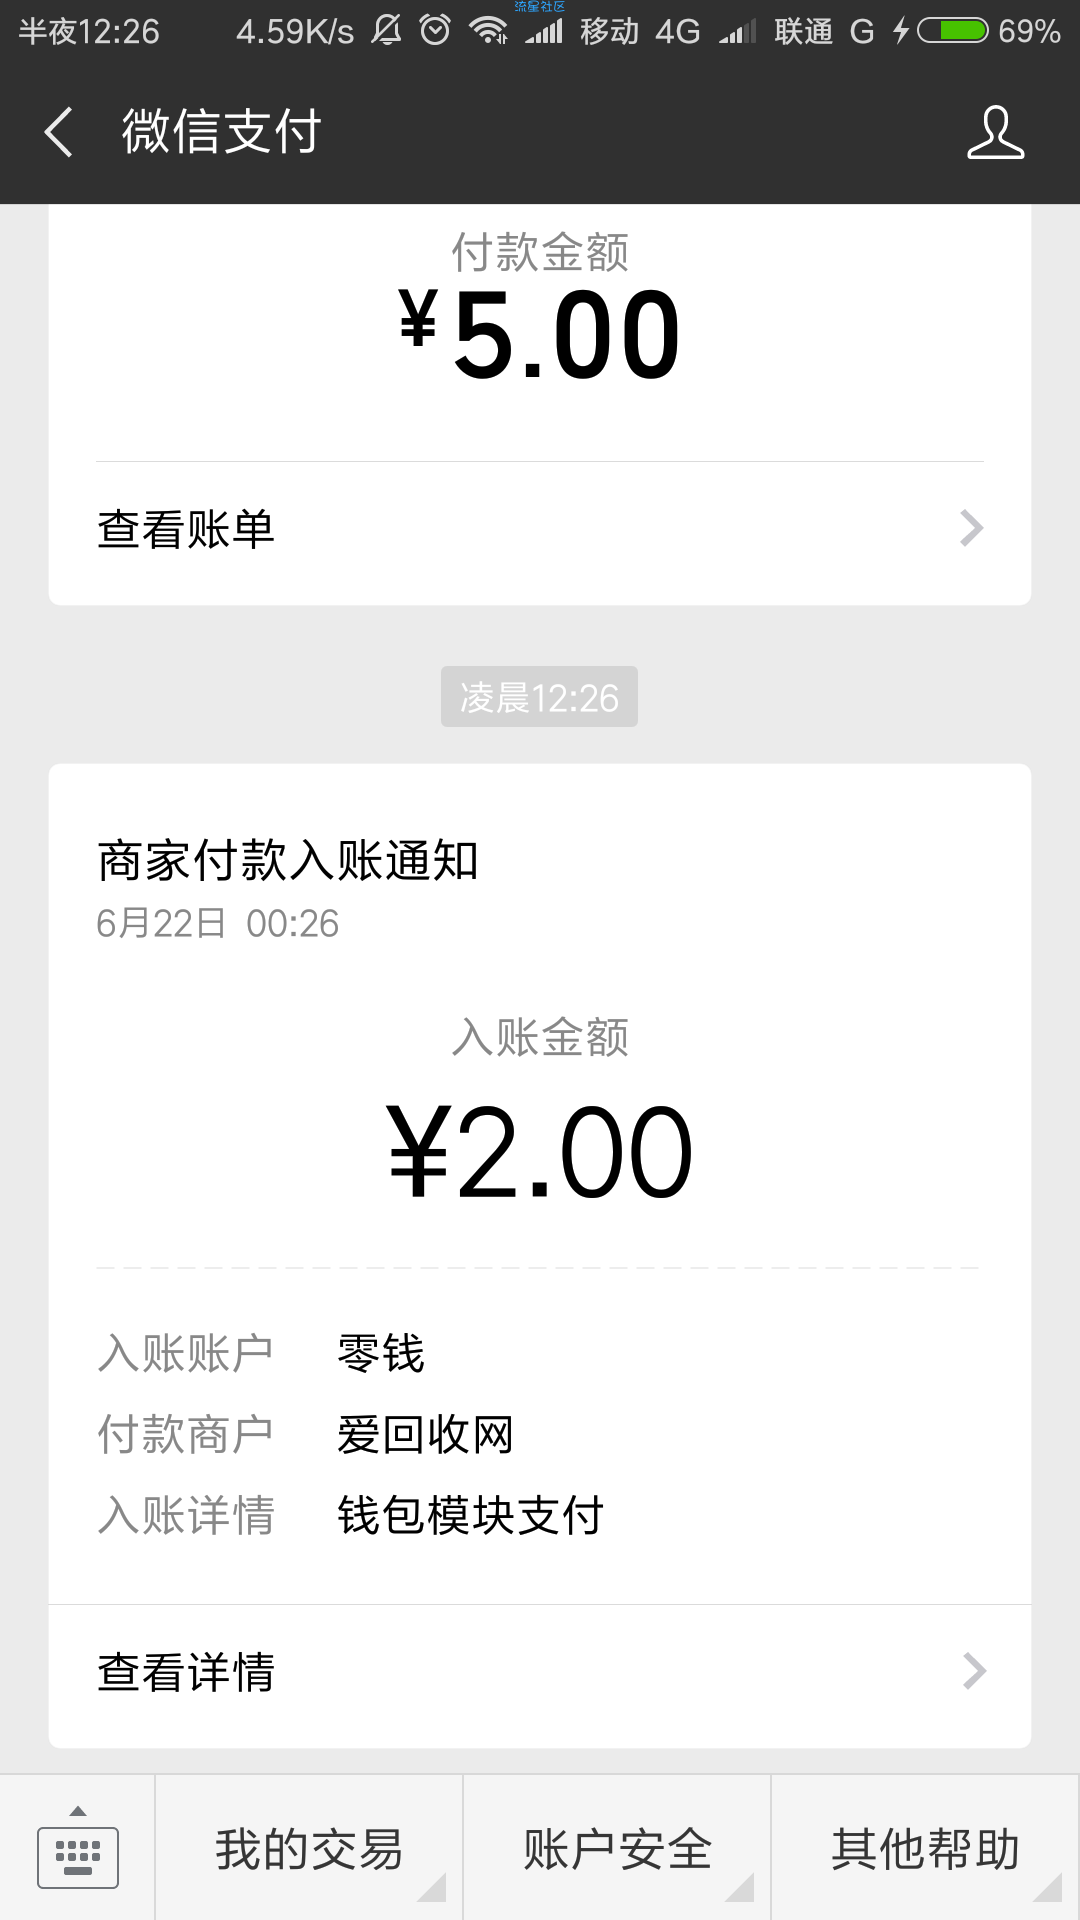
Task: Open 查看账单 for the ¥5.00 payment
Action: point(540,529)
